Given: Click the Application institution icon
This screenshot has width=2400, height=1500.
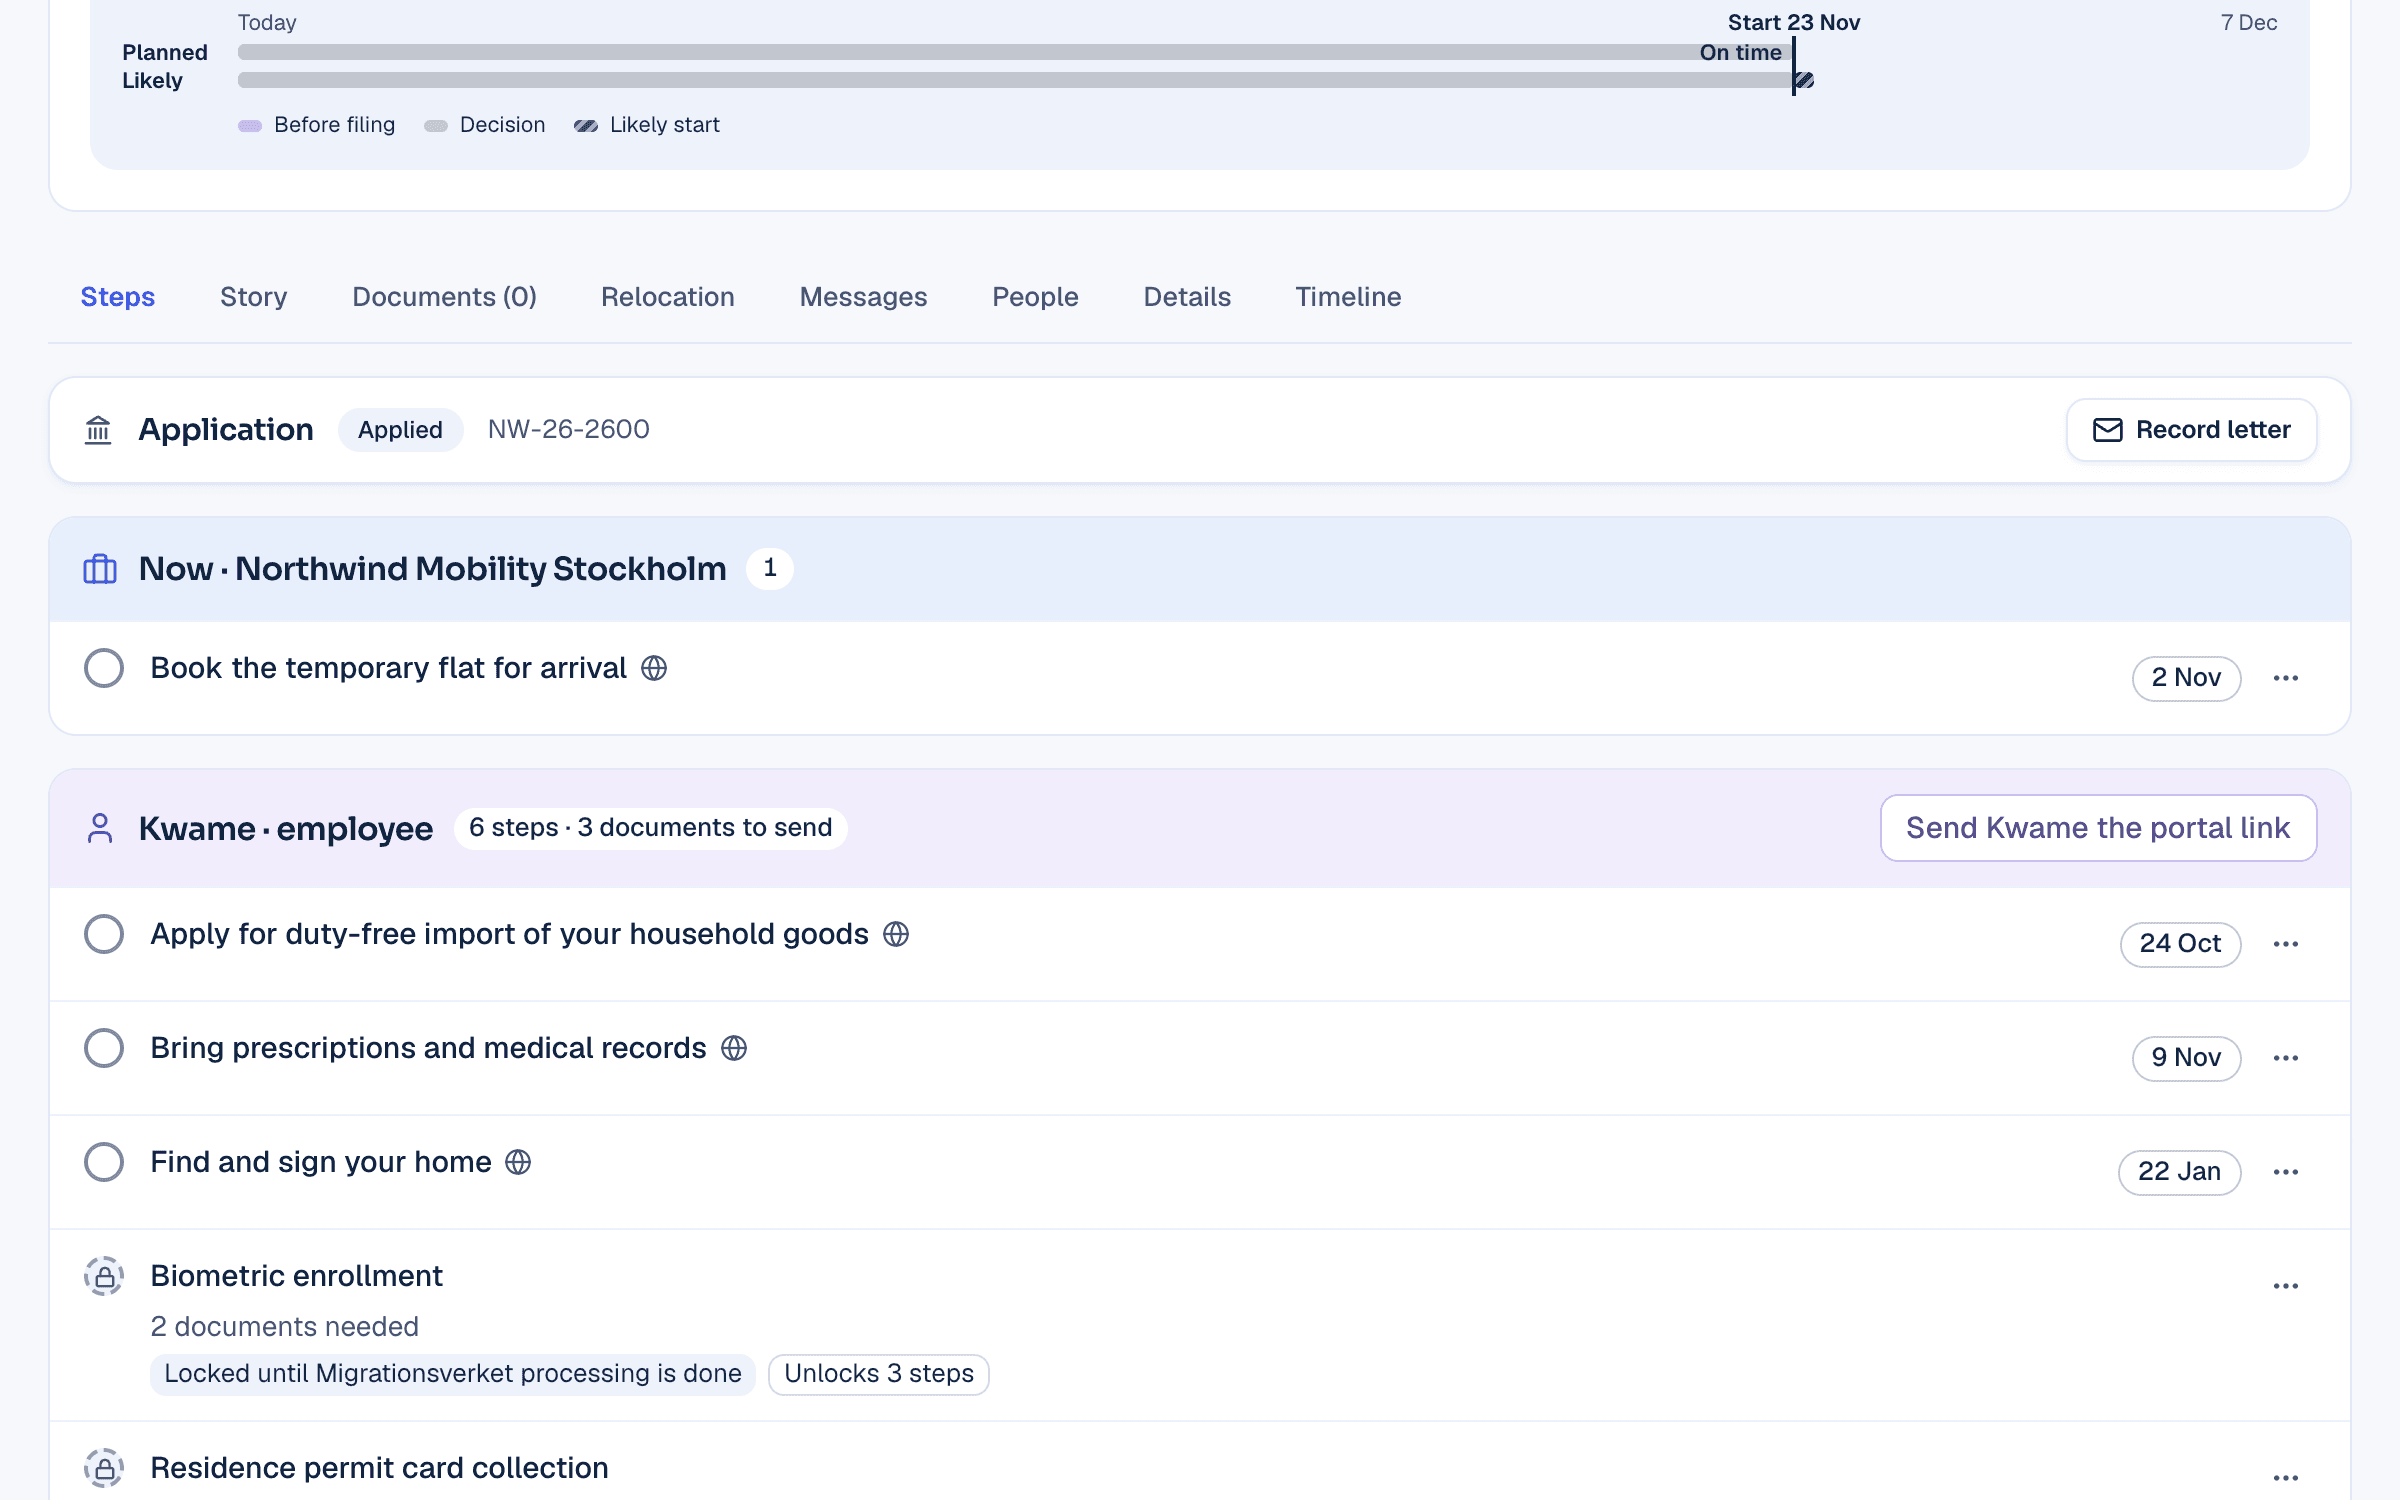Looking at the screenshot, I should click(98, 430).
